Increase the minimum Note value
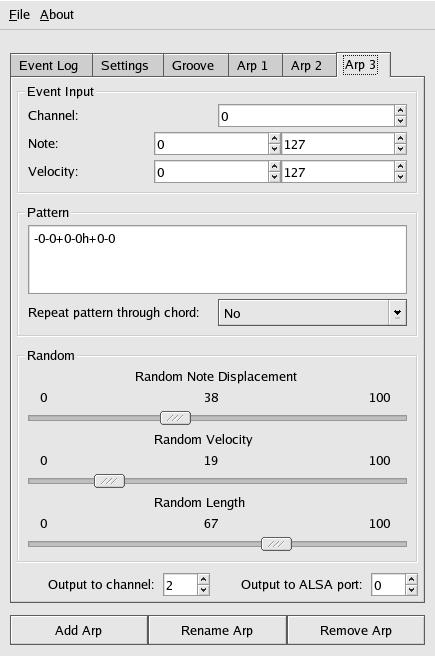This screenshot has width=435, height=656. [274, 138]
